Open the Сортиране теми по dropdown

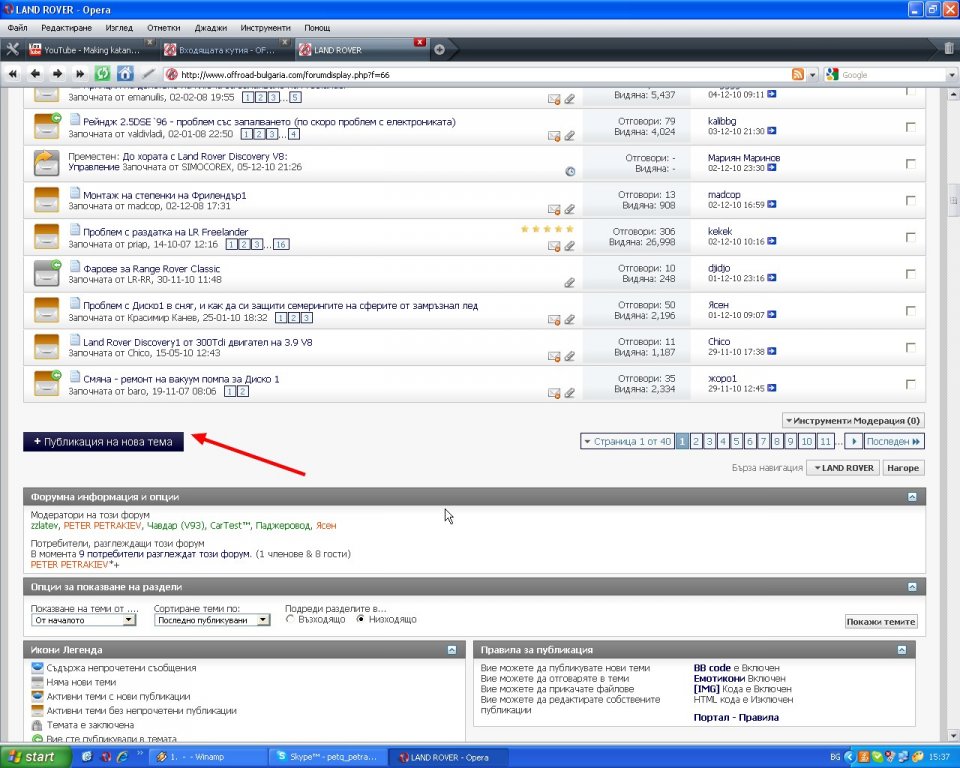[212, 620]
